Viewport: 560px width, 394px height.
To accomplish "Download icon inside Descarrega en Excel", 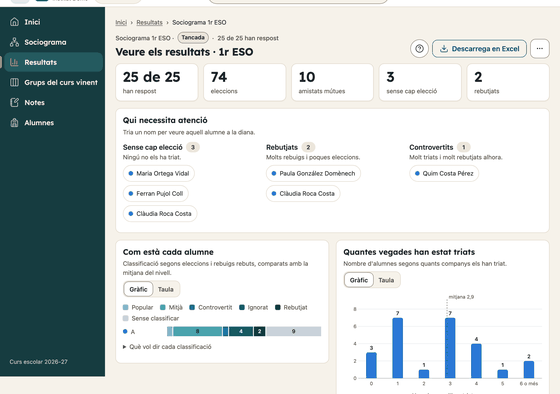I will (x=444, y=49).
